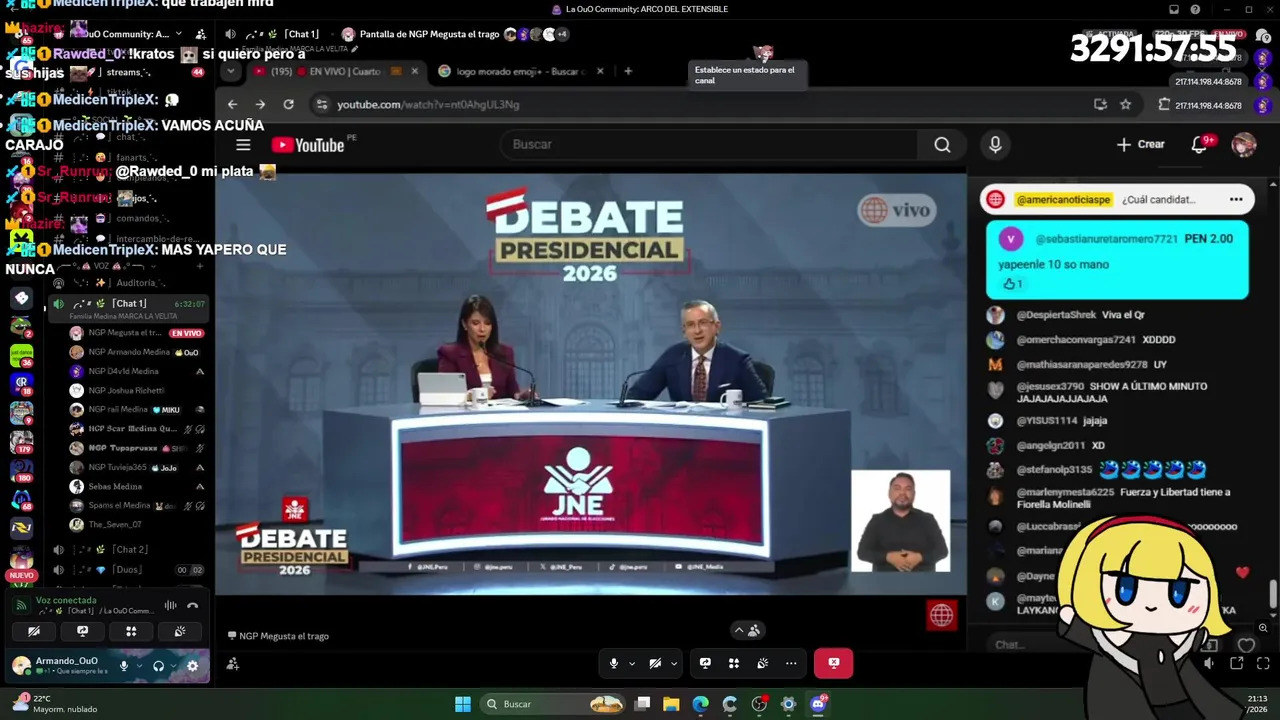Screen dimensions: 1280x720
Task: Open soundboard button in voice panel
Action: [180, 631]
